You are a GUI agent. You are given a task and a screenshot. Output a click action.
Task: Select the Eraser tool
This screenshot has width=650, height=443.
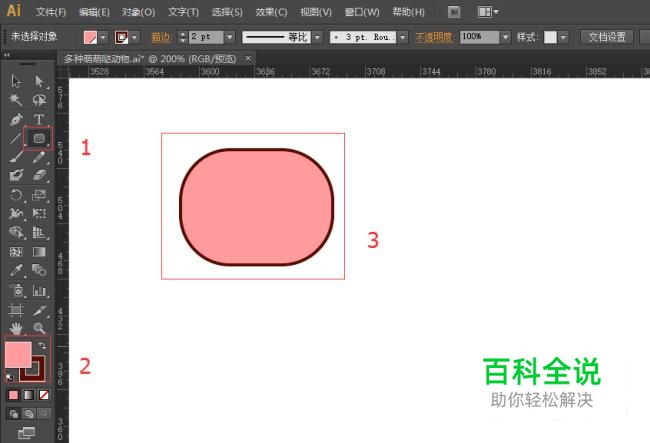pyautogui.click(x=39, y=175)
